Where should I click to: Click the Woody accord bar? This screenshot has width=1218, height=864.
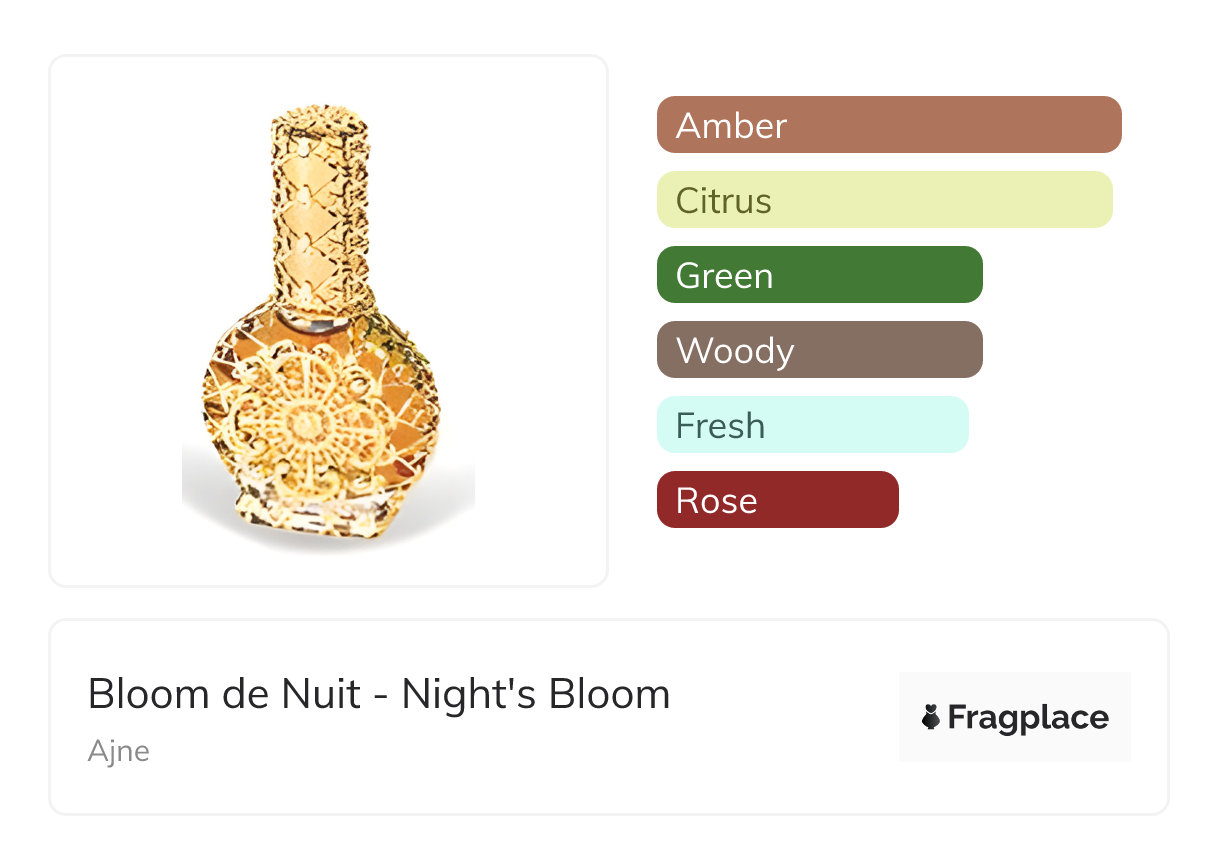click(x=819, y=350)
